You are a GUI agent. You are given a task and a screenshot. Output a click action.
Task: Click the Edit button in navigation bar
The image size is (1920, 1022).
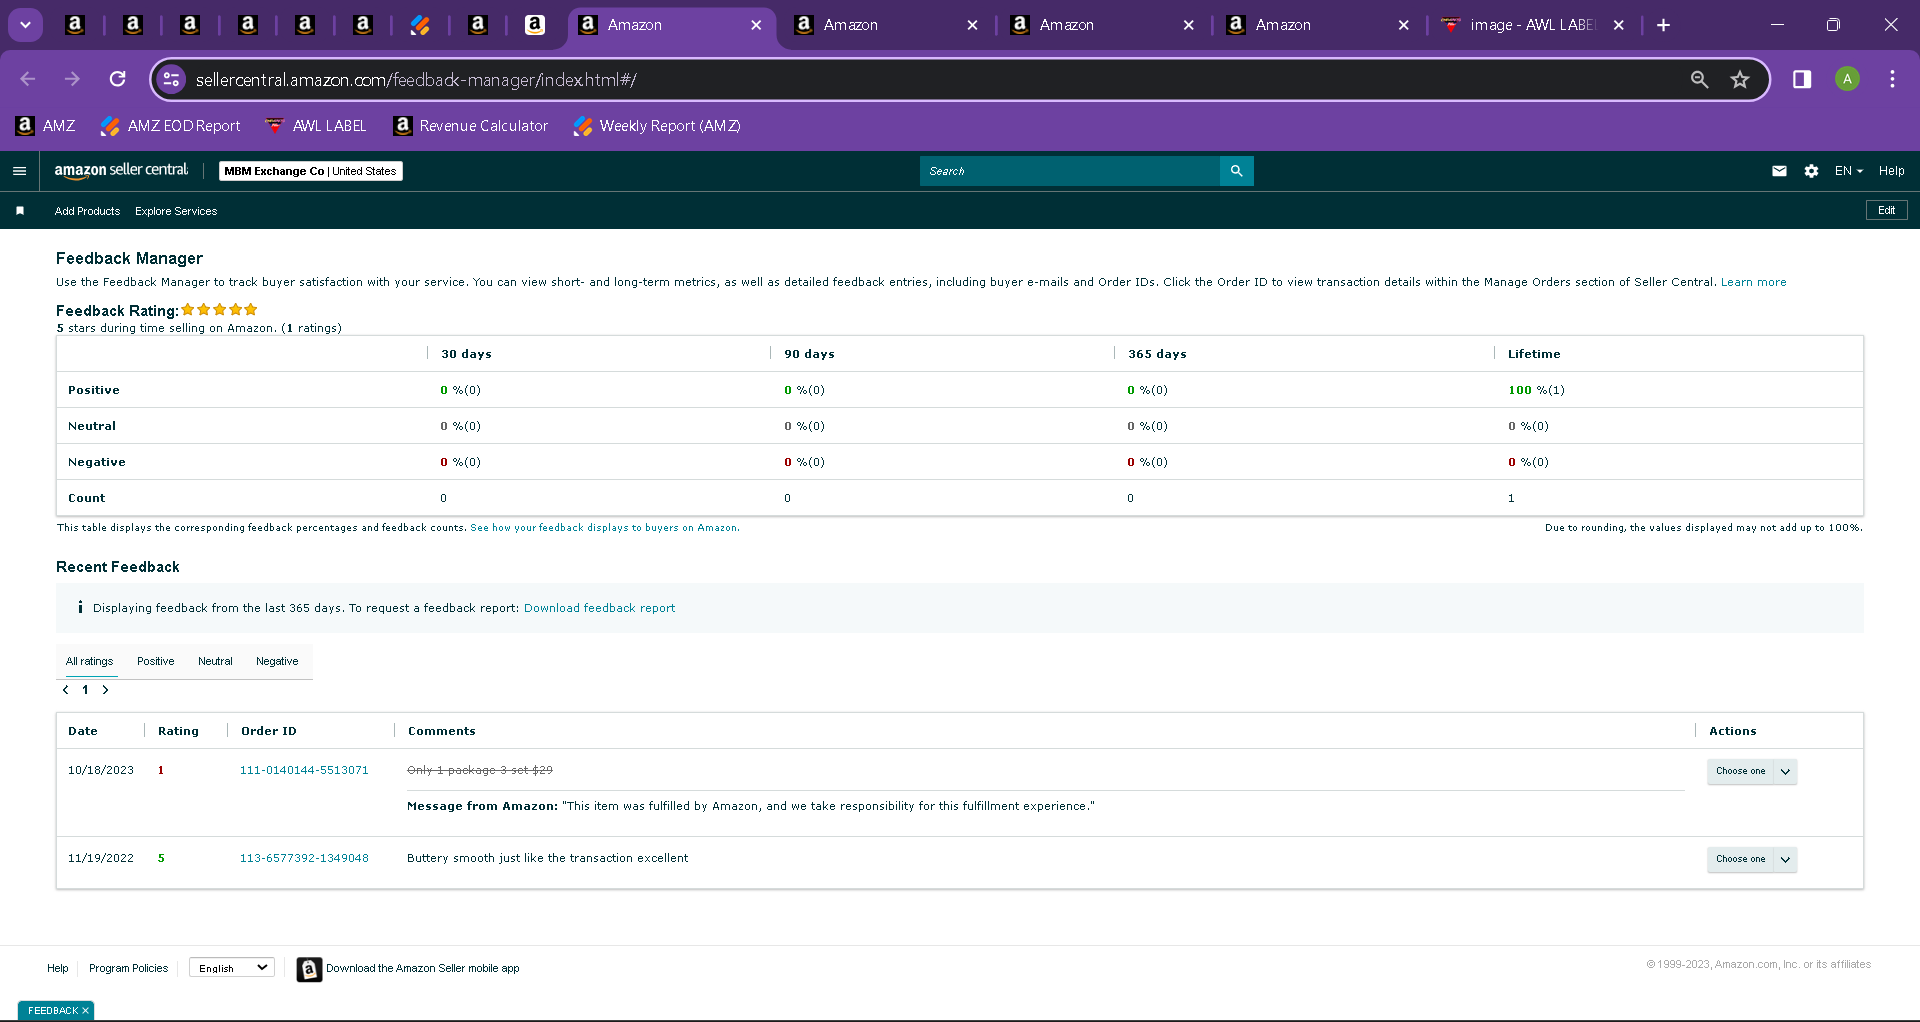1887,210
